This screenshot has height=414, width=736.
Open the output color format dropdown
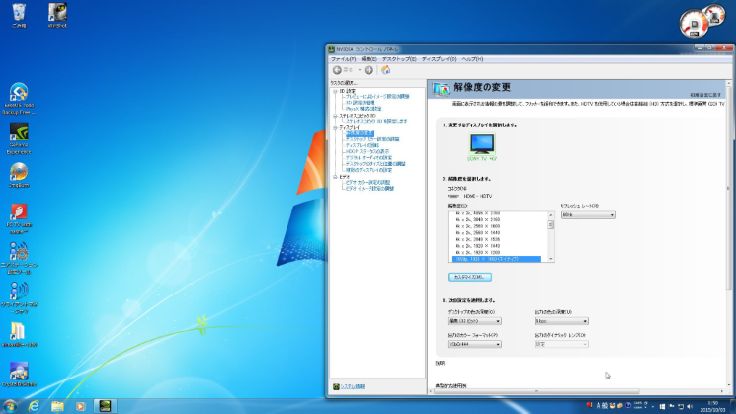(x=475, y=344)
